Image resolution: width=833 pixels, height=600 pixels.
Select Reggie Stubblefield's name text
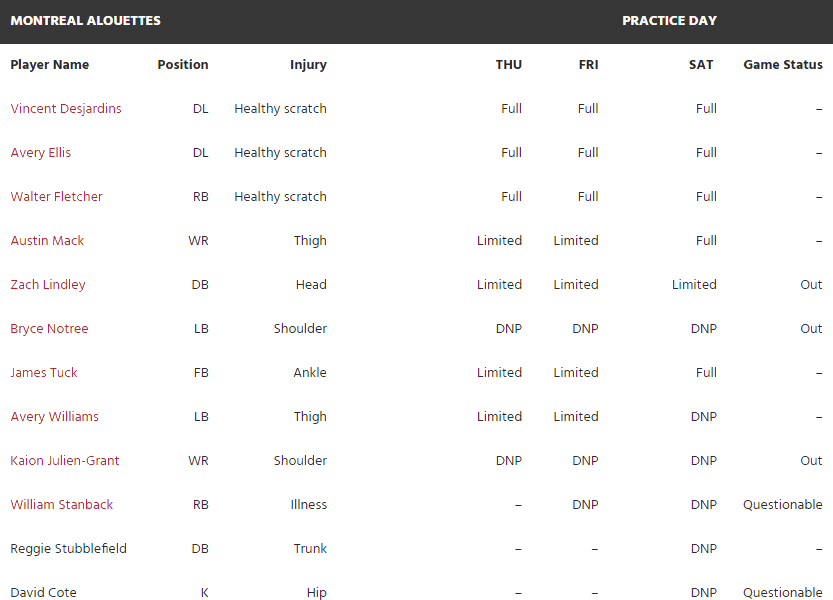pyautogui.click(x=69, y=548)
